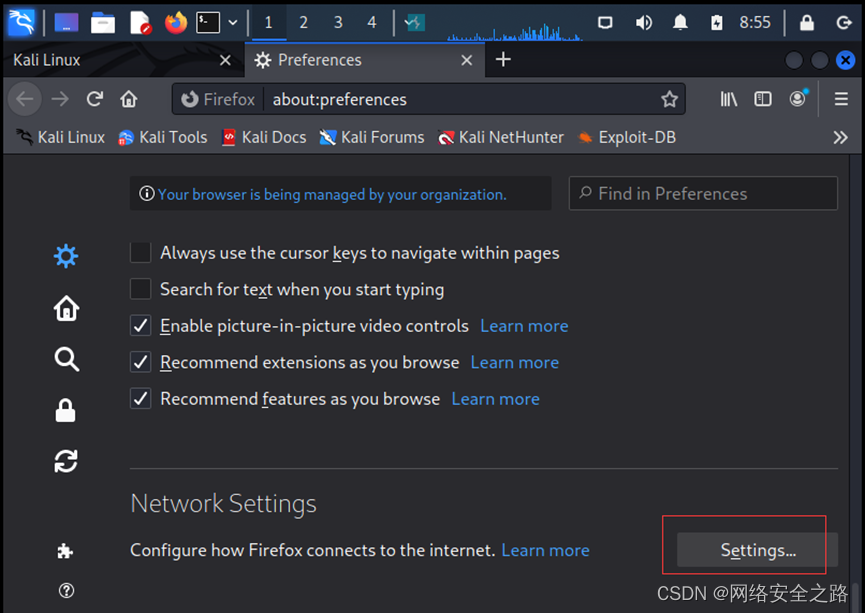Open the volume control icon

(643, 23)
